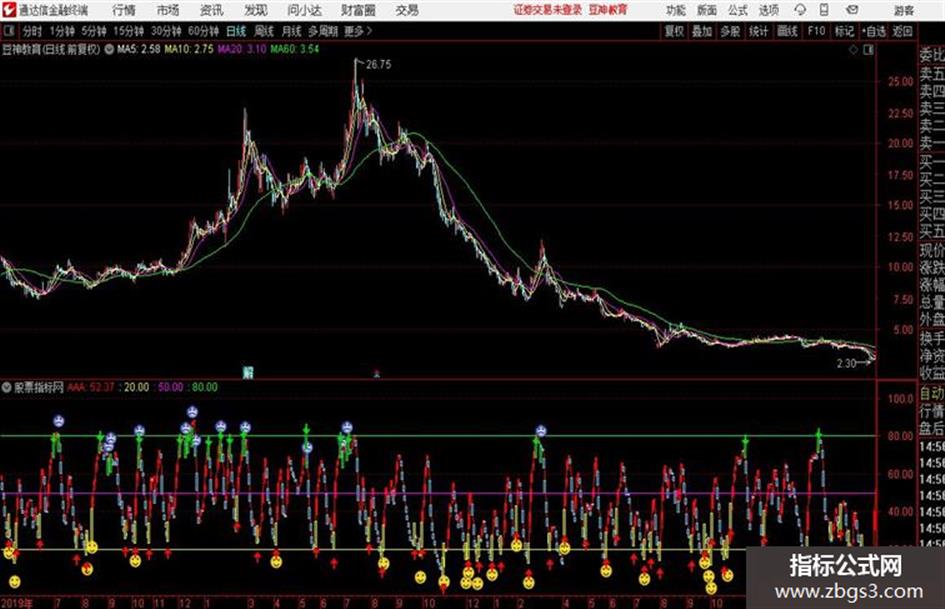Select the 60分钟 period tab

point(203,31)
